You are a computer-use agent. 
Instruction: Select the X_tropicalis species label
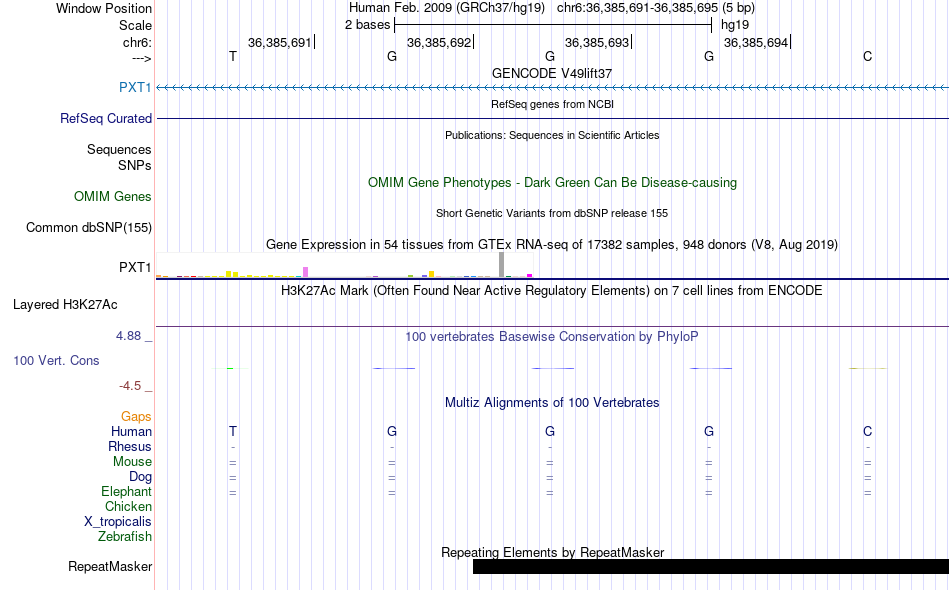point(118,522)
